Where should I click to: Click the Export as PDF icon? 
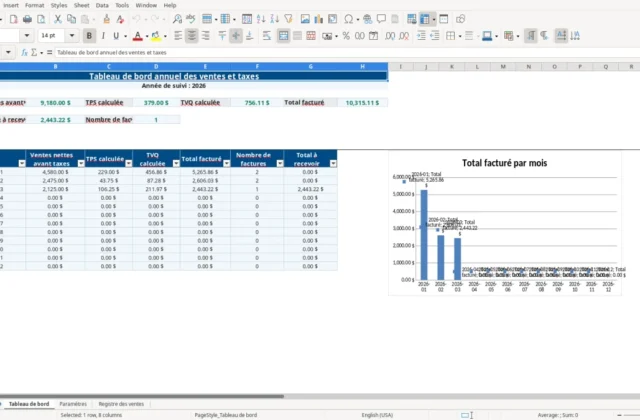tap(13, 19)
